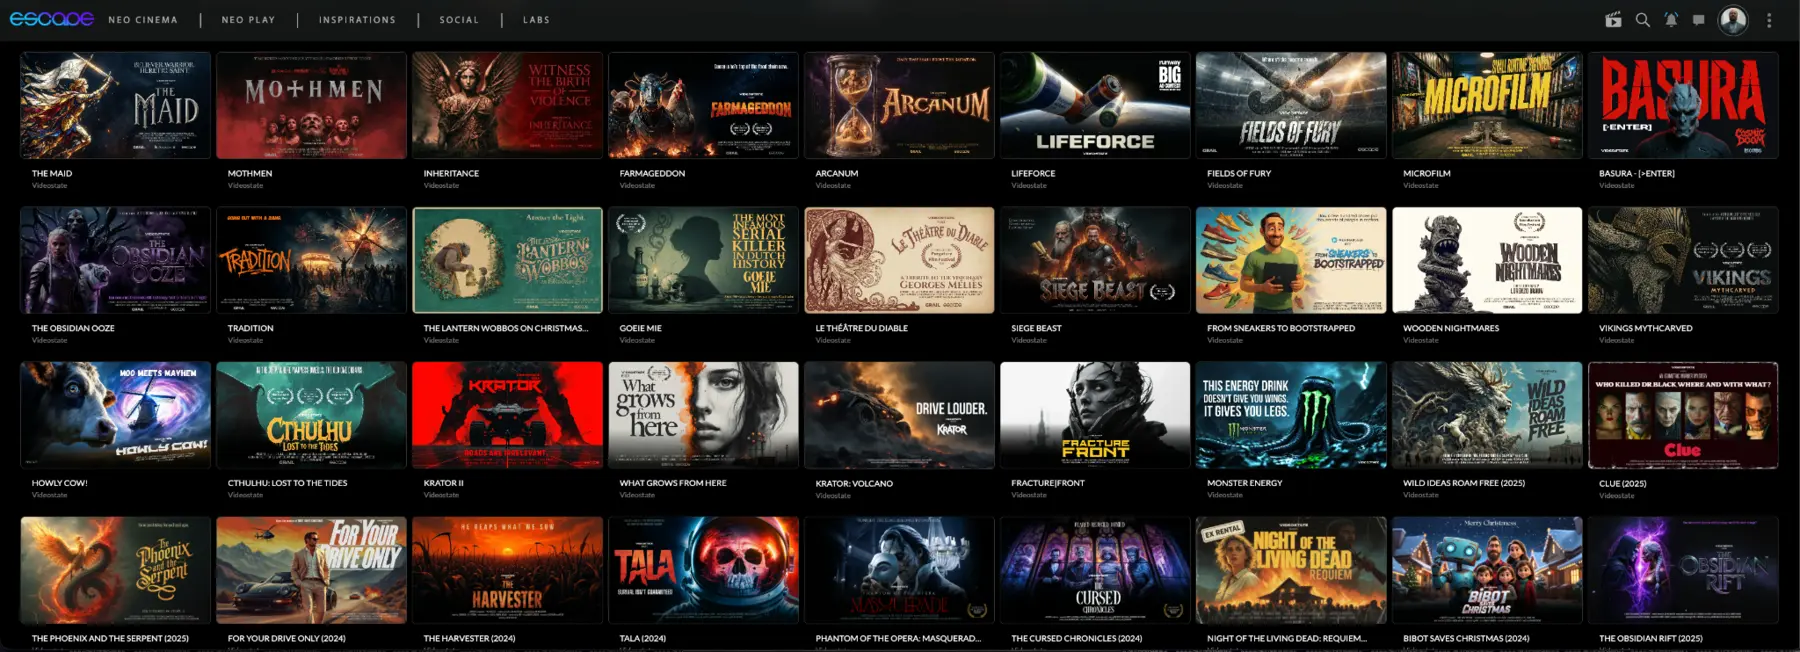Screen dimensions: 1800x652
Task: Open the Farmageddon poster thumbnail
Action: 704,105
